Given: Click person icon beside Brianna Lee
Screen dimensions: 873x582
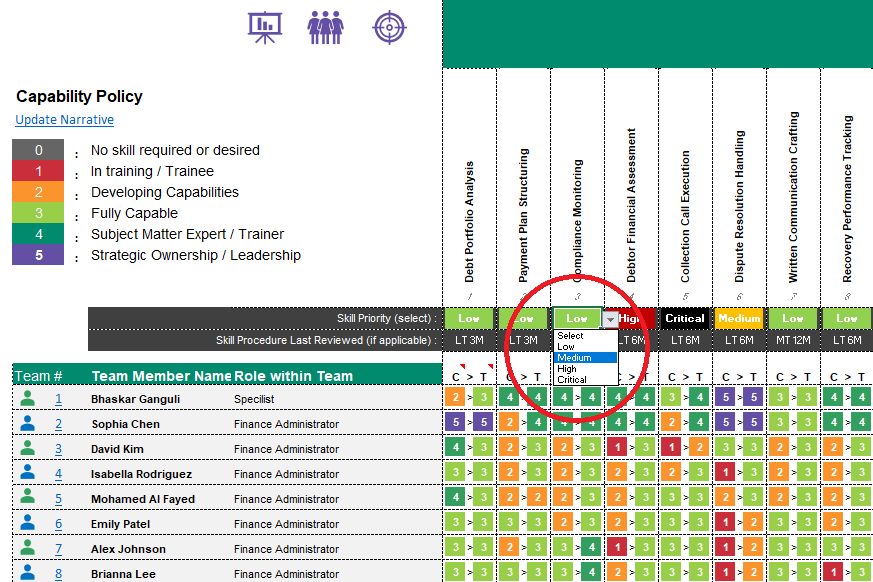Looking at the screenshot, I should click(x=27, y=573).
